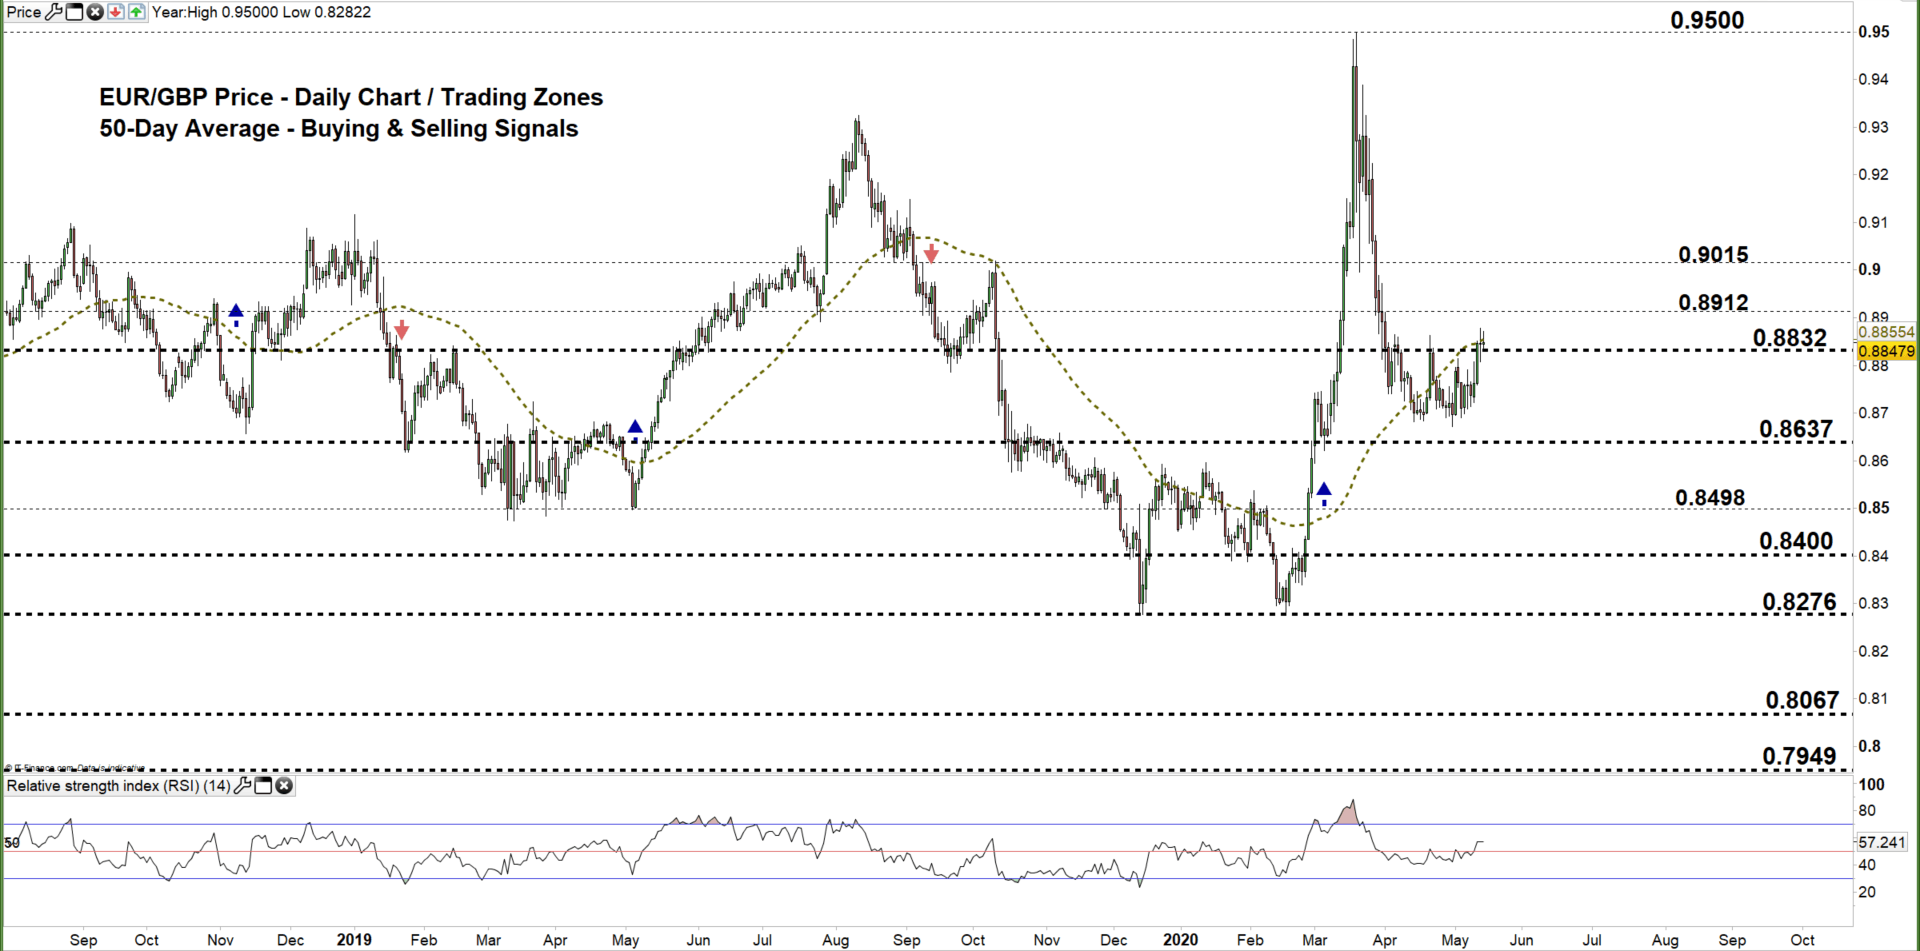Remove RSI indicator with X icon

click(284, 786)
